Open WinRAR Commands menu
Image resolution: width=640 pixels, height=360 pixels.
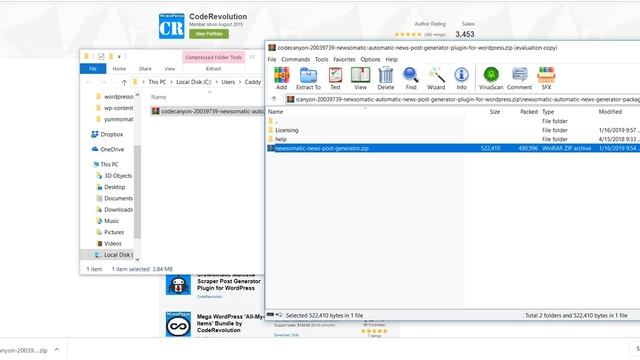pos(296,60)
